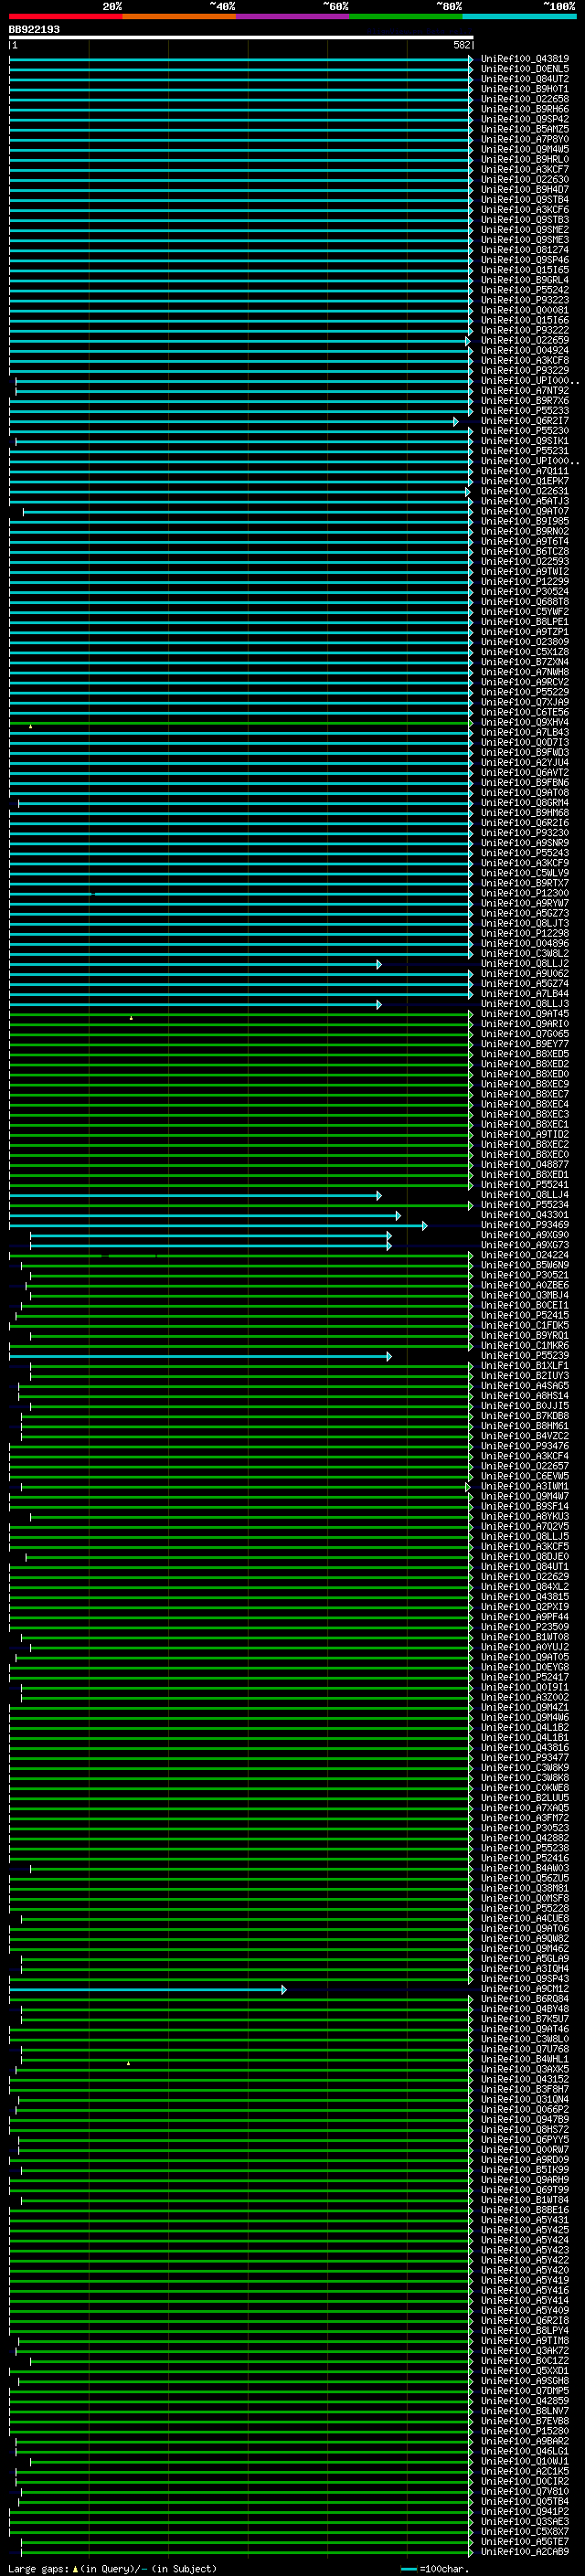This screenshot has height=2576, width=585.
Task: Open hit UniRef100_P55242
Action: [x=525, y=290]
